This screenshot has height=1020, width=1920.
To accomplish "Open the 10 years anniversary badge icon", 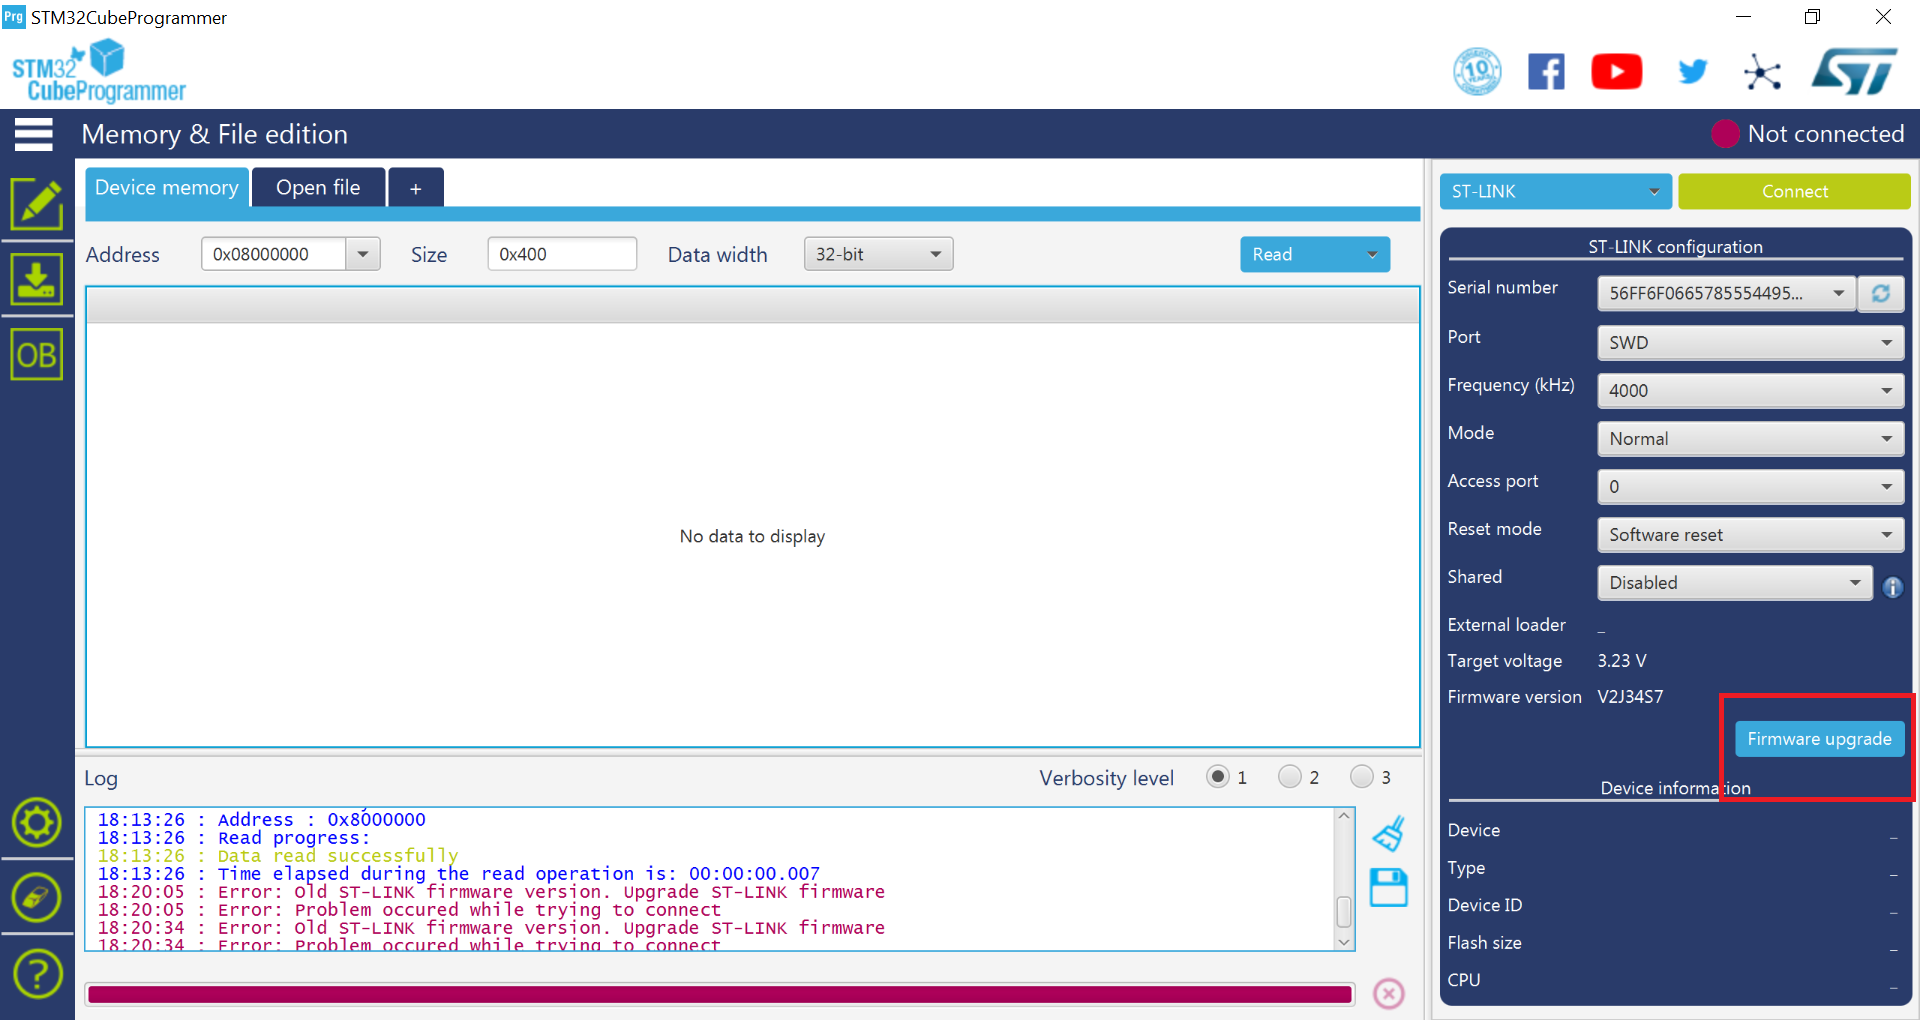I will click(1477, 72).
